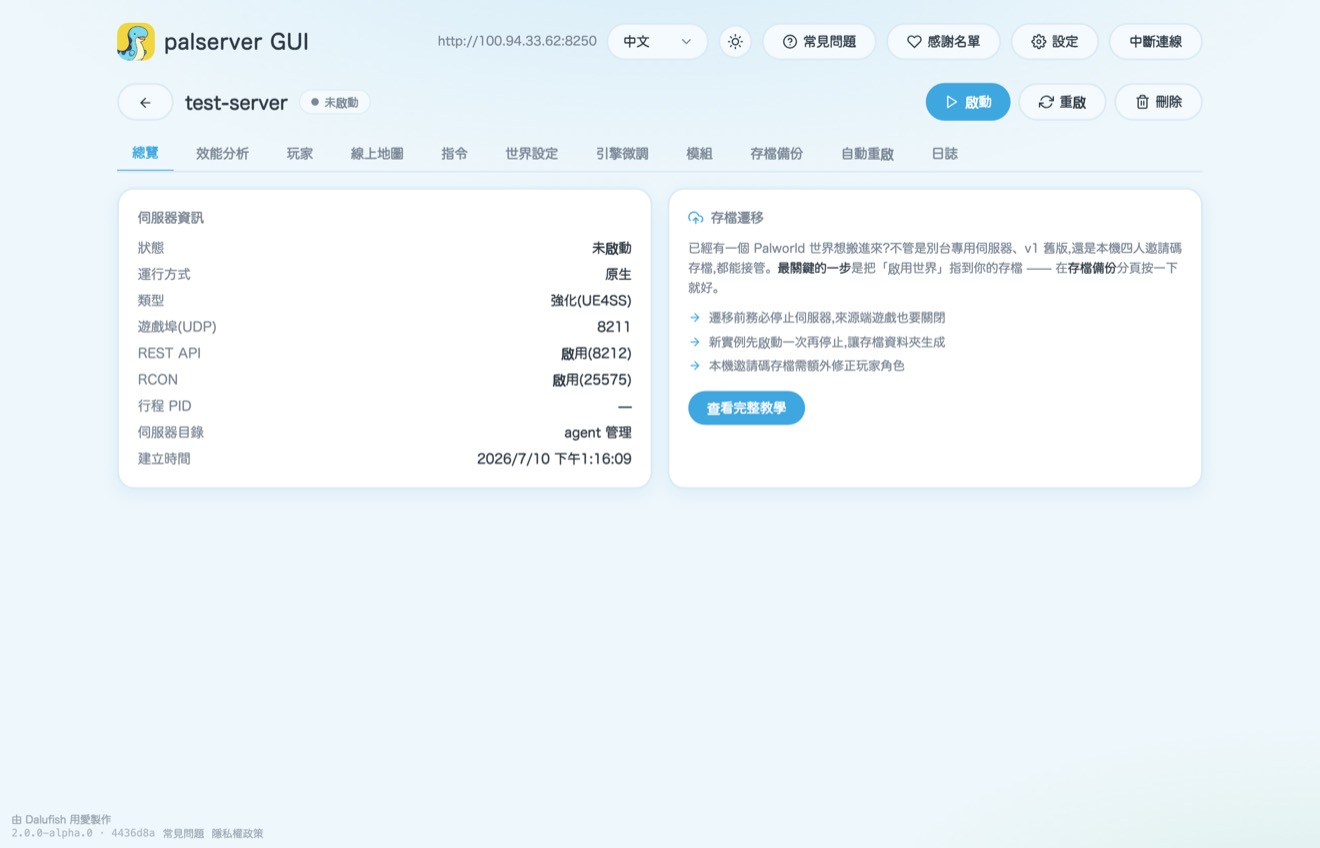Click the 運行方式 value 原生
Image resolution: width=1320 pixels, height=848 pixels.
(618, 274)
